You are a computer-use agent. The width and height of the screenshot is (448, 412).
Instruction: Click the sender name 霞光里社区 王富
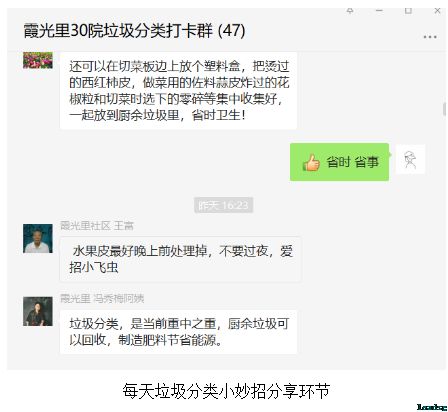(97, 226)
